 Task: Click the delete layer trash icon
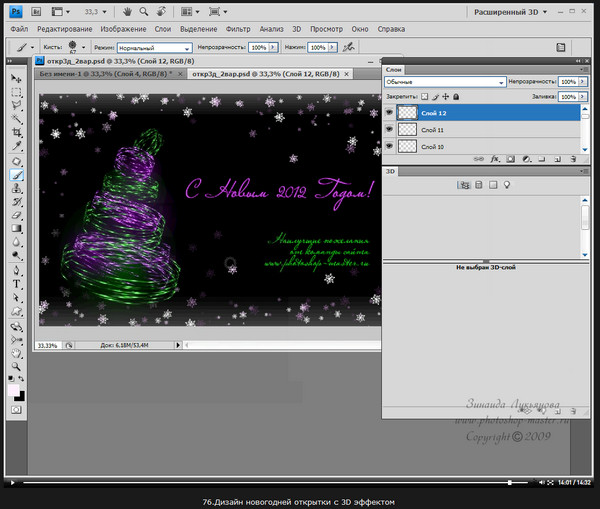tap(575, 158)
